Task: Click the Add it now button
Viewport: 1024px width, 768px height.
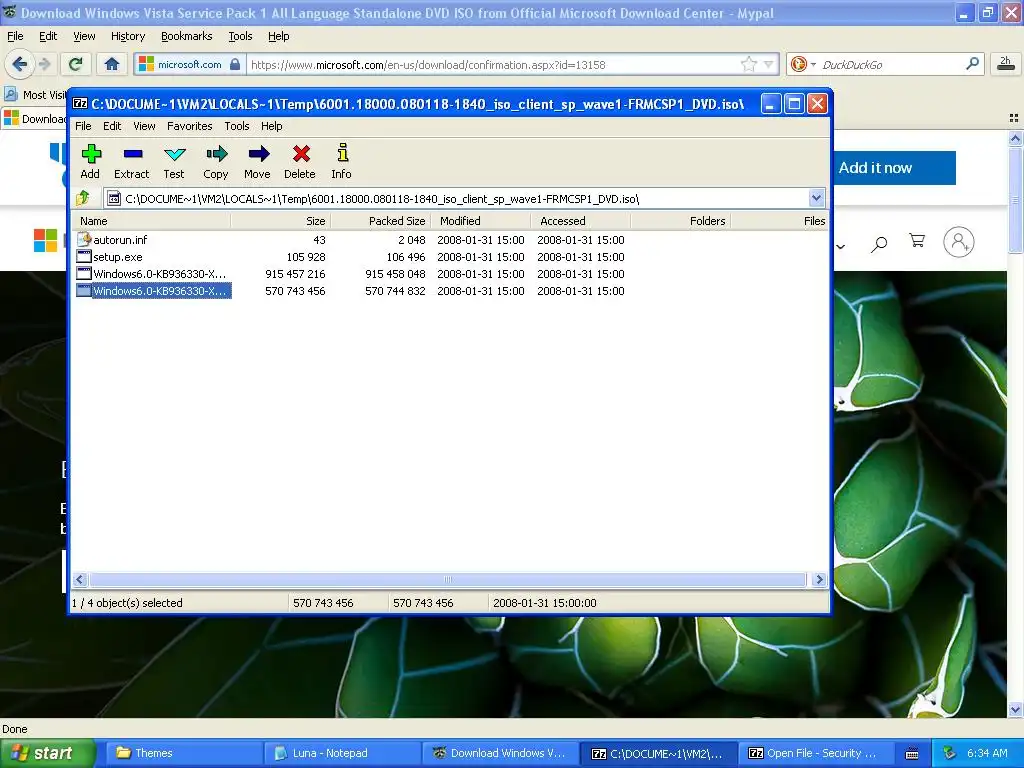Action: click(x=895, y=168)
